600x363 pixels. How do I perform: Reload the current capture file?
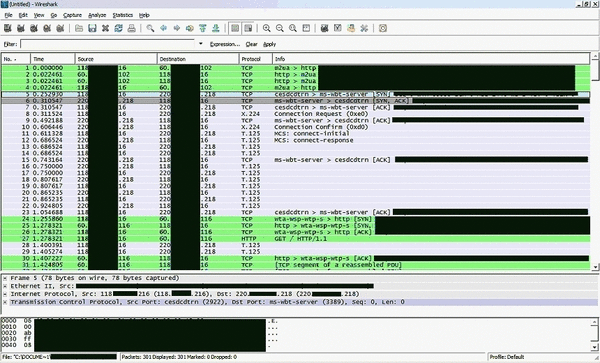click(x=118, y=28)
